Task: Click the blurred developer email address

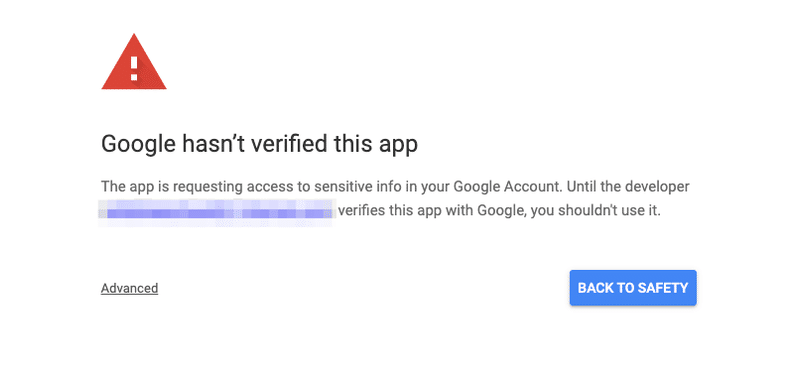Action: (217, 210)
